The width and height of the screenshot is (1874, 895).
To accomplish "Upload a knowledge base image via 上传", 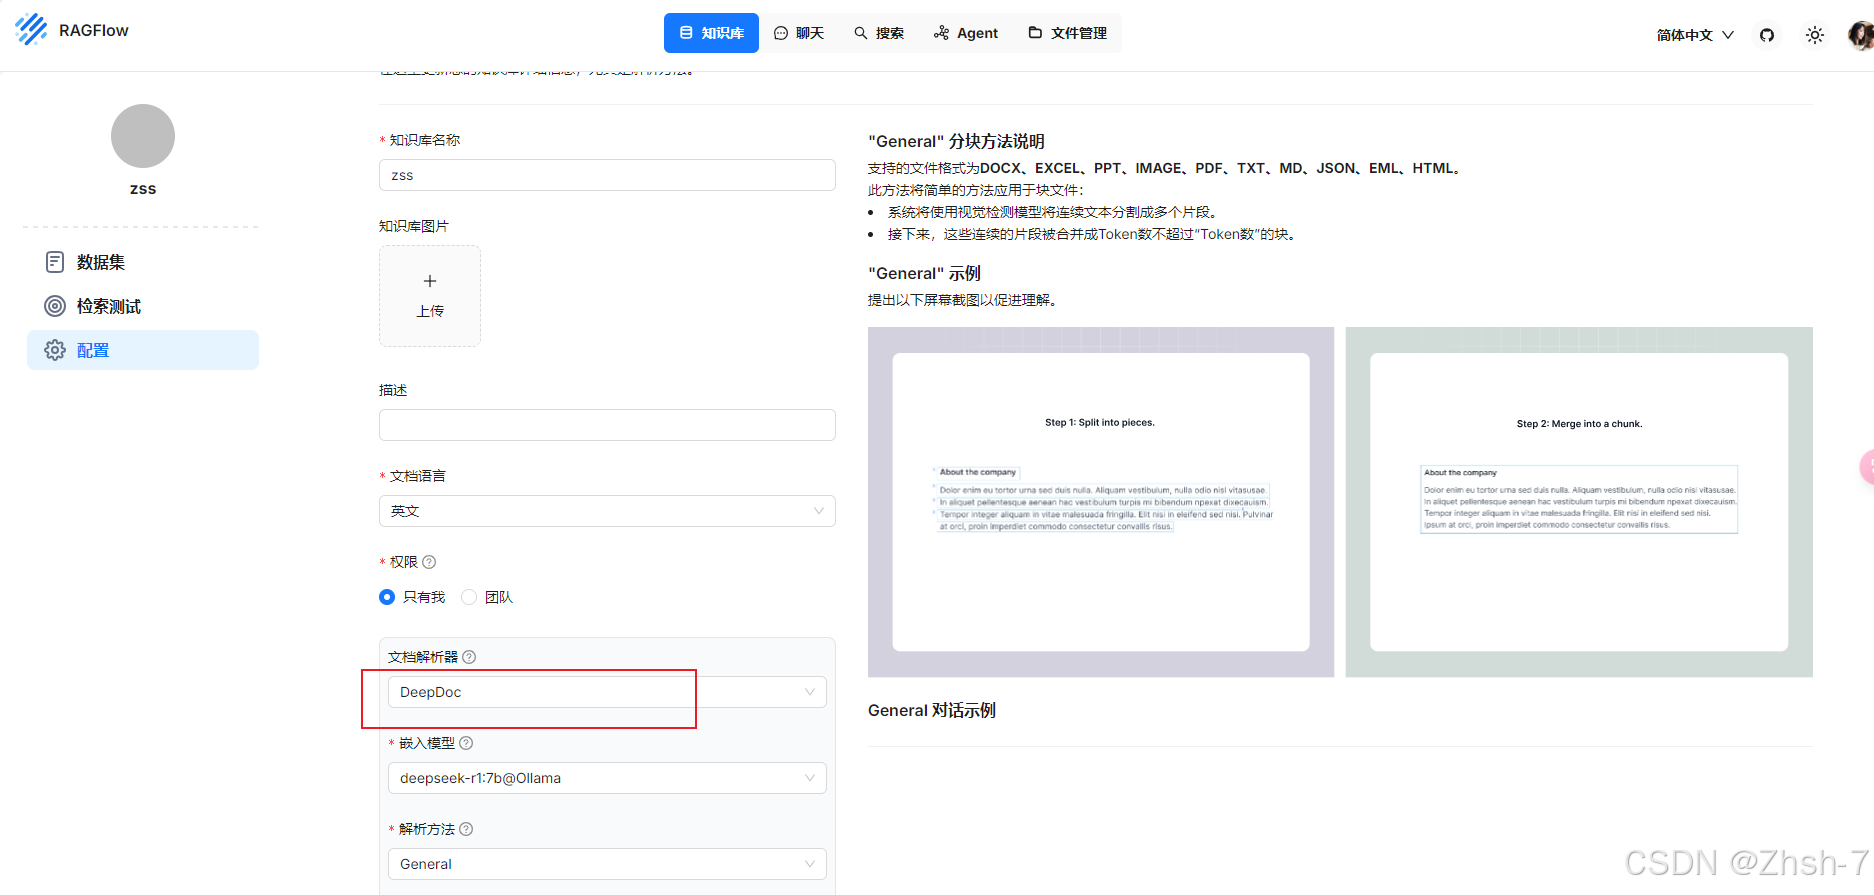I will coord(430,296).
